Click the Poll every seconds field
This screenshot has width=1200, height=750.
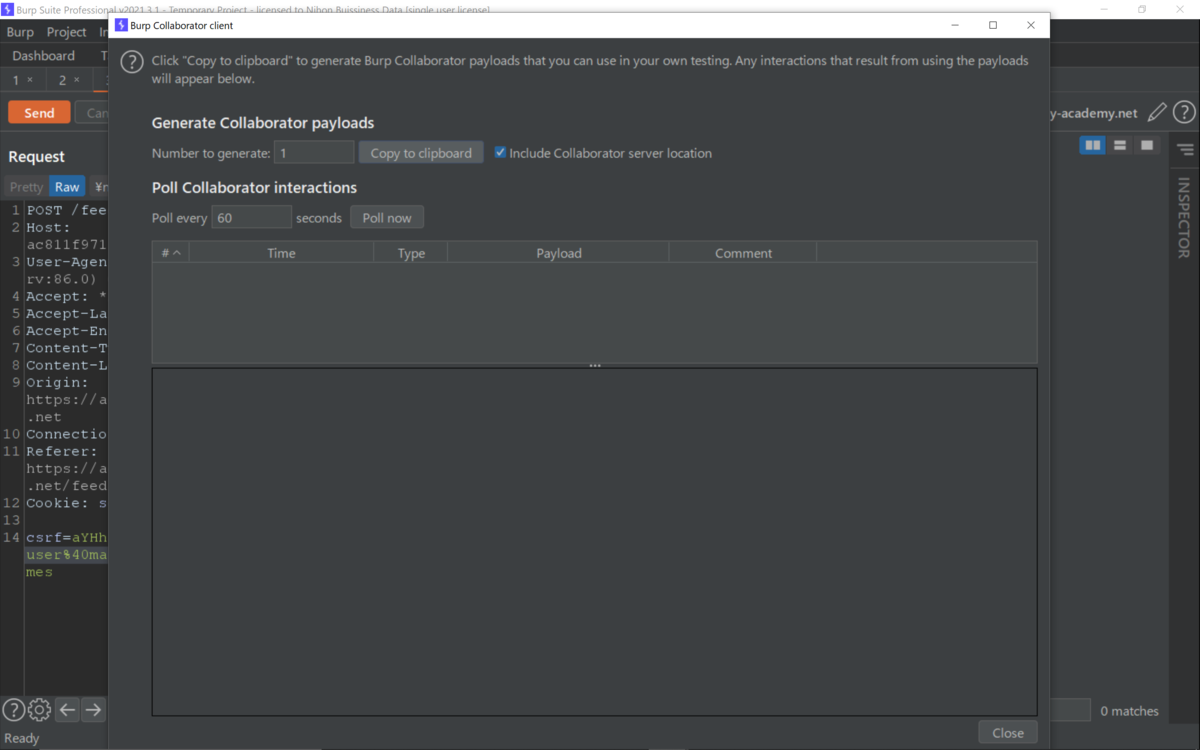click(251, 217)
